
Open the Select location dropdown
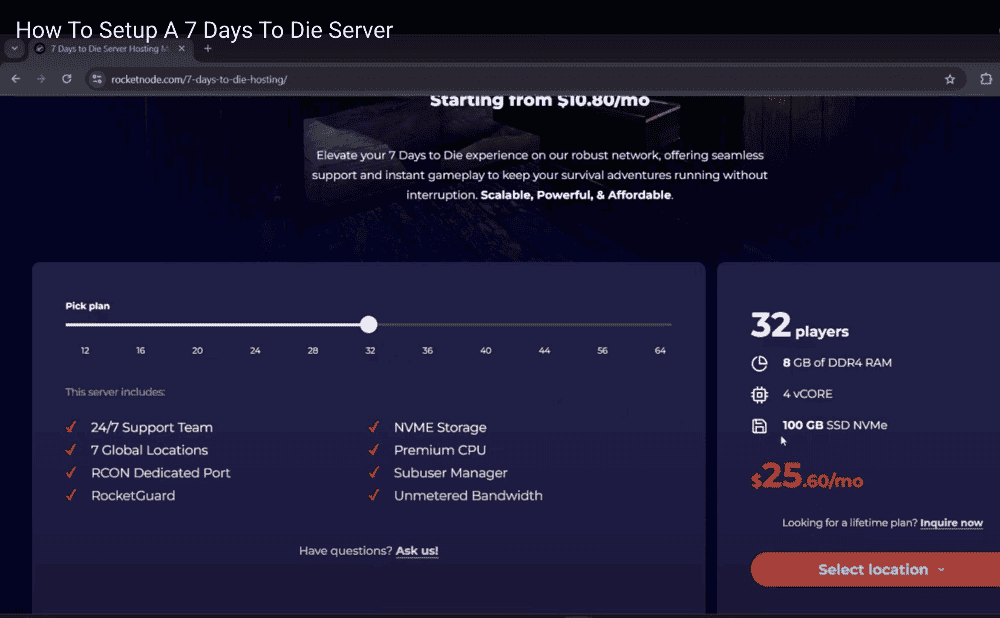click(880, 570)
